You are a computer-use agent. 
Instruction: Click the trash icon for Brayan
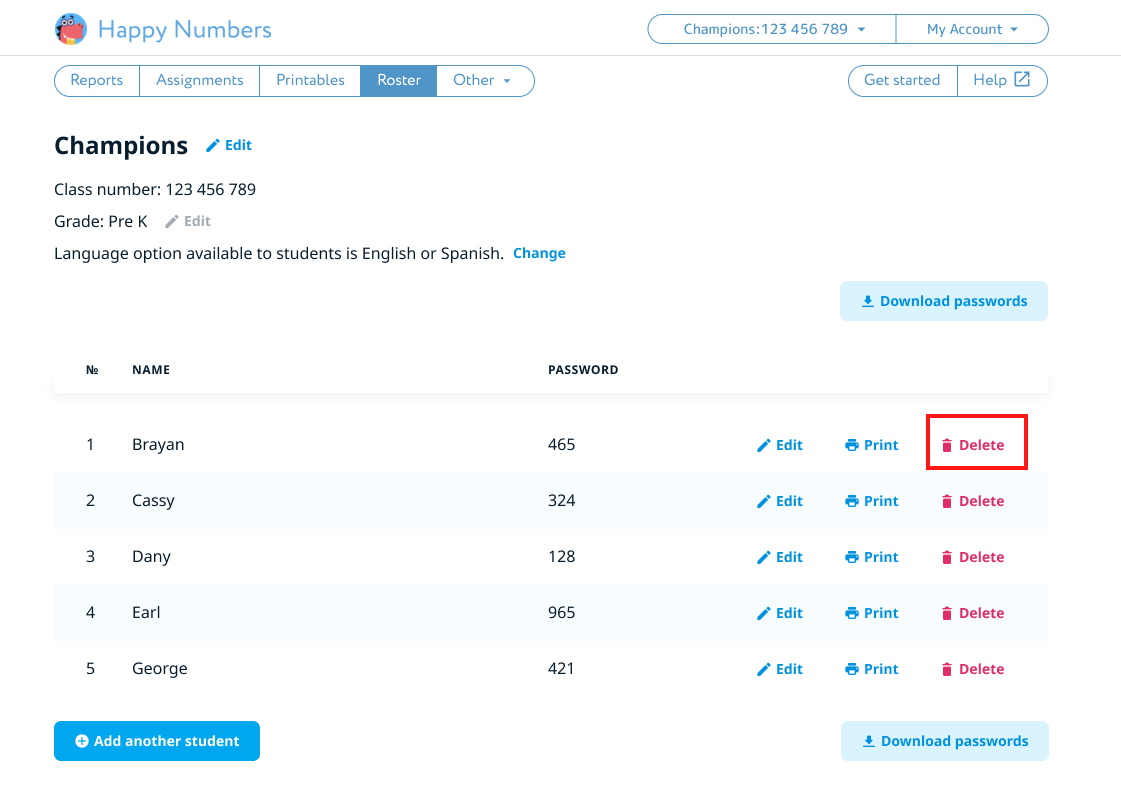pyautogui.click(x=947, y=446)
